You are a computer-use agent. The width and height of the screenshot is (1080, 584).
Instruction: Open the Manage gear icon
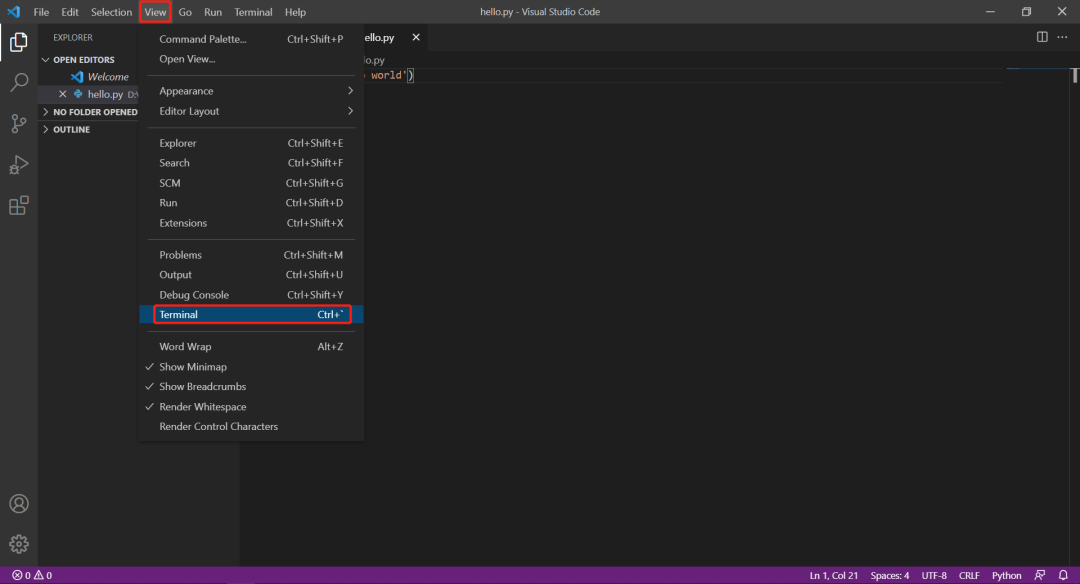[x=19, y=544]
